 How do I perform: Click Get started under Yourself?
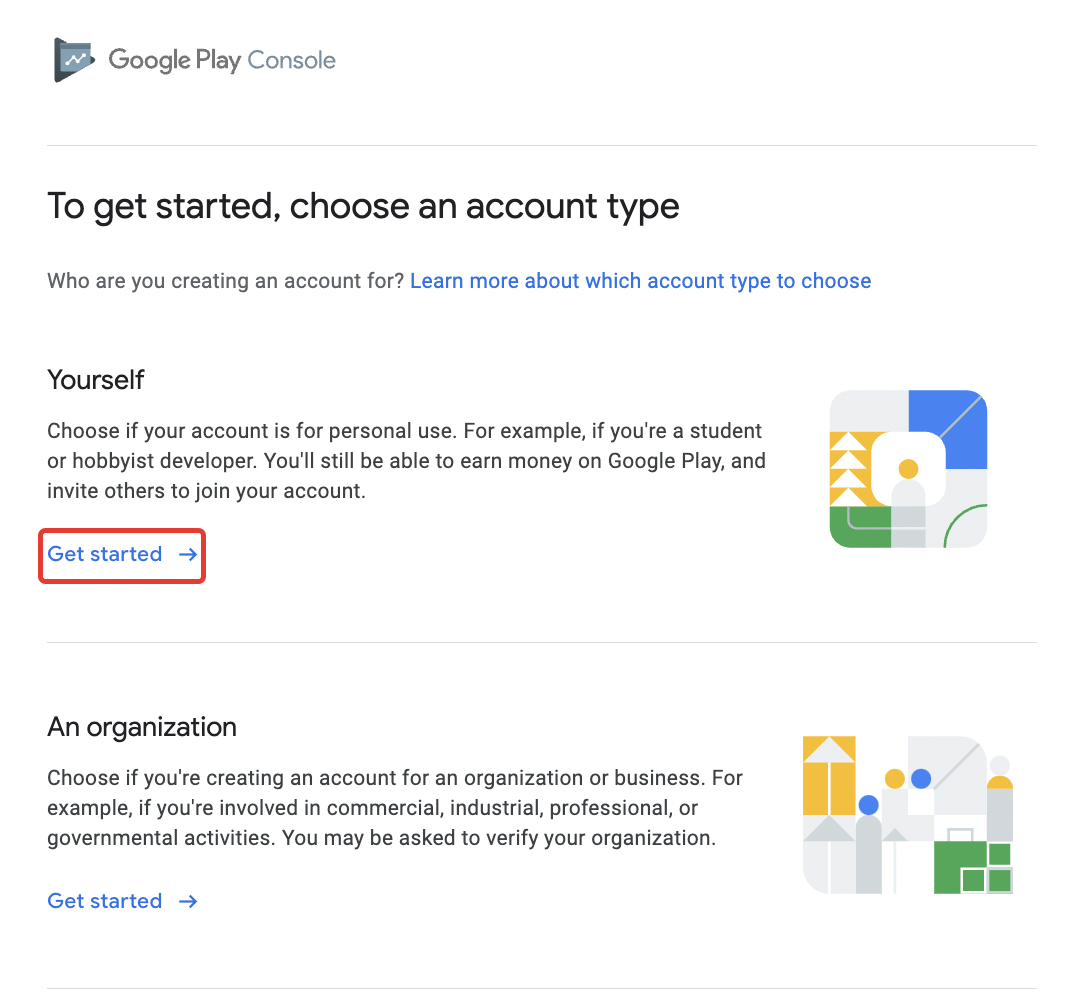point(105,554)
